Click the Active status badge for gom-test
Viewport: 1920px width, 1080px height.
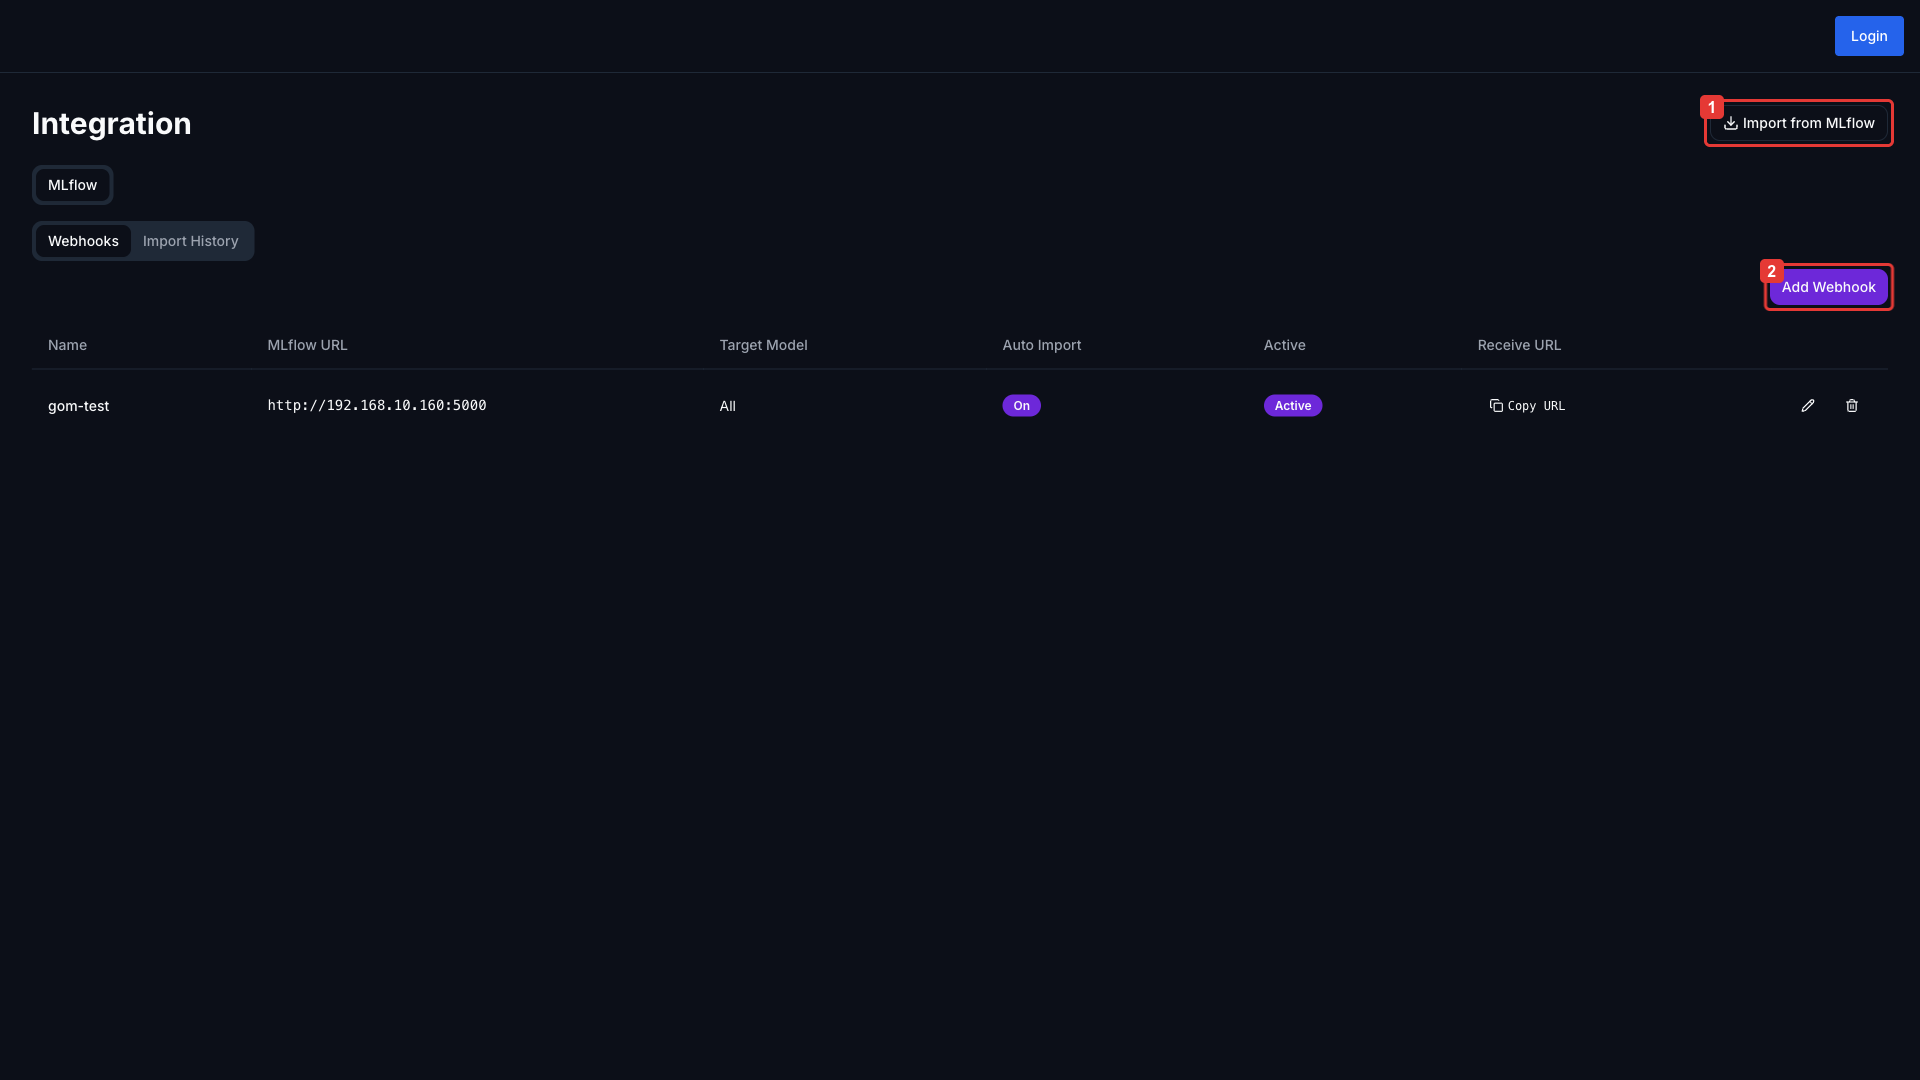click(x=1292, y=405)
